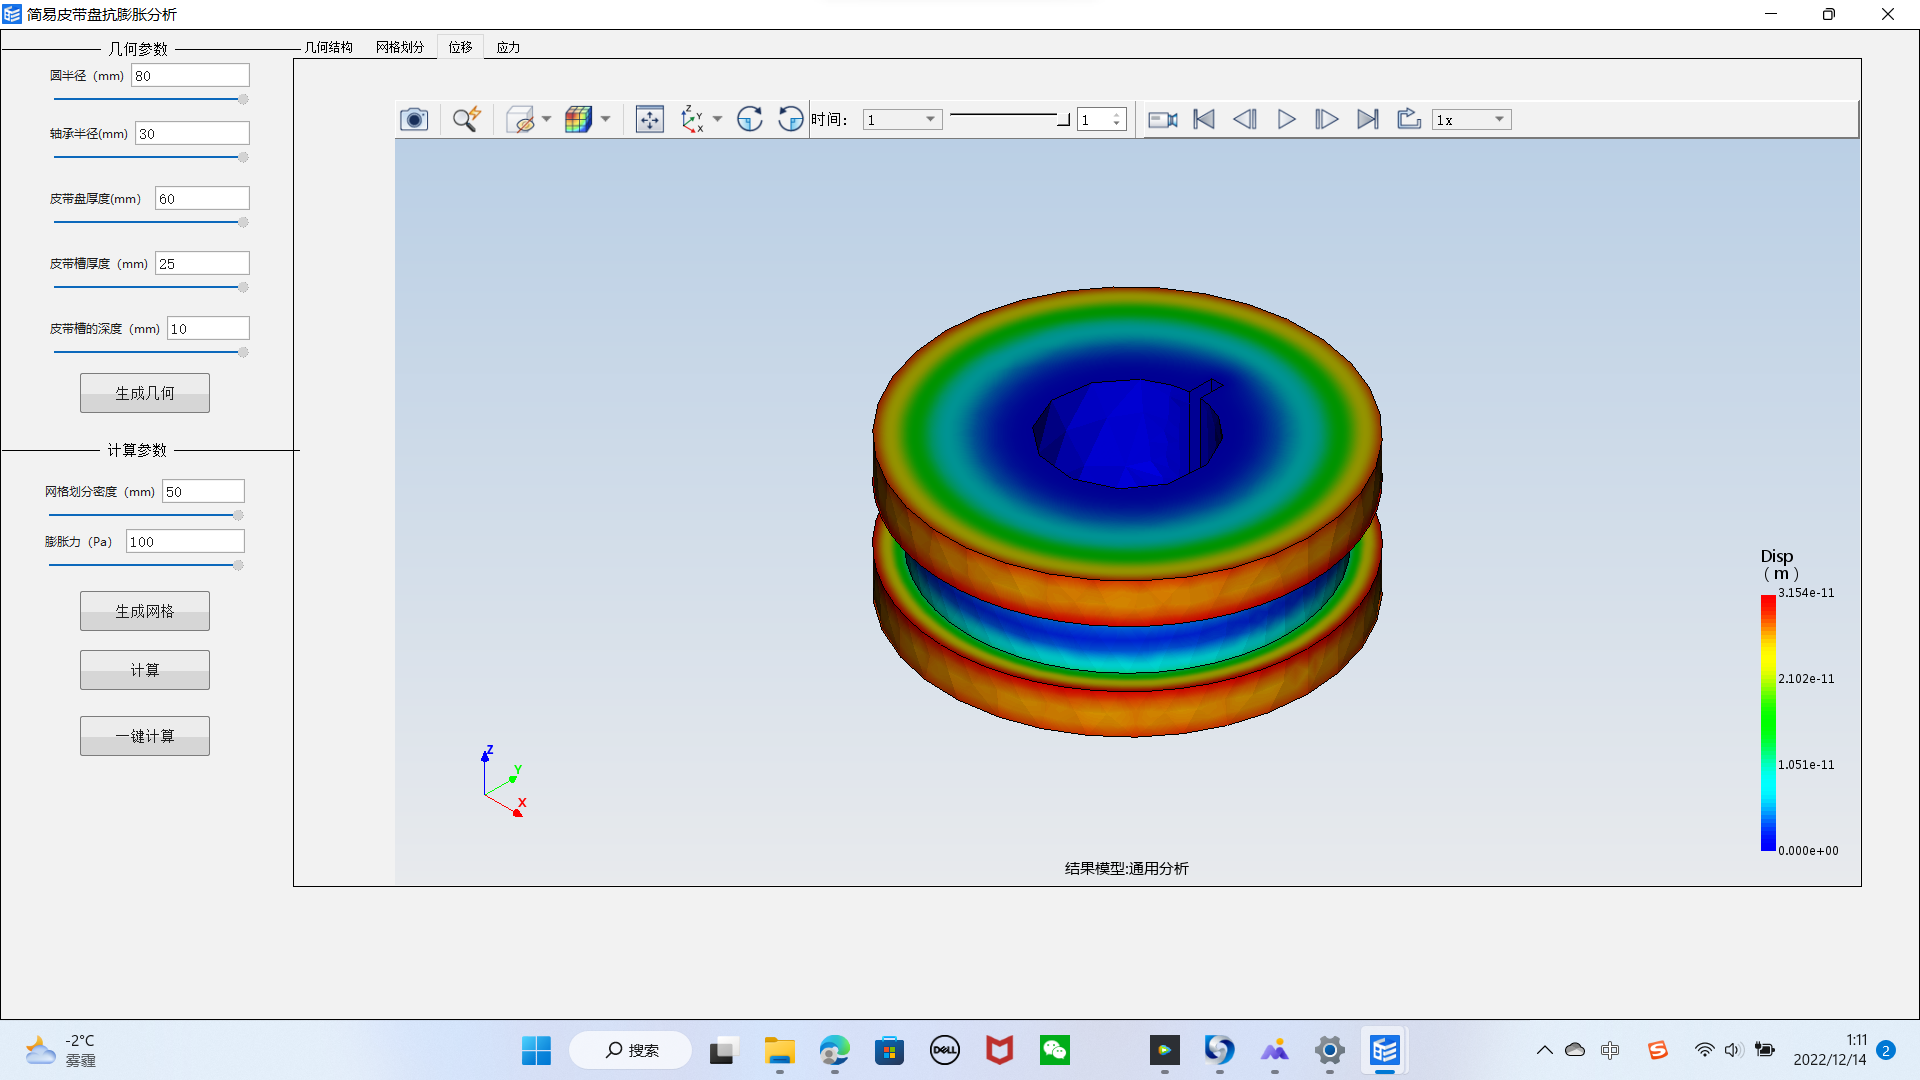1920x1080 pixels.
Task: Rotate the view counterclockwise
Action: coord(790,120)
